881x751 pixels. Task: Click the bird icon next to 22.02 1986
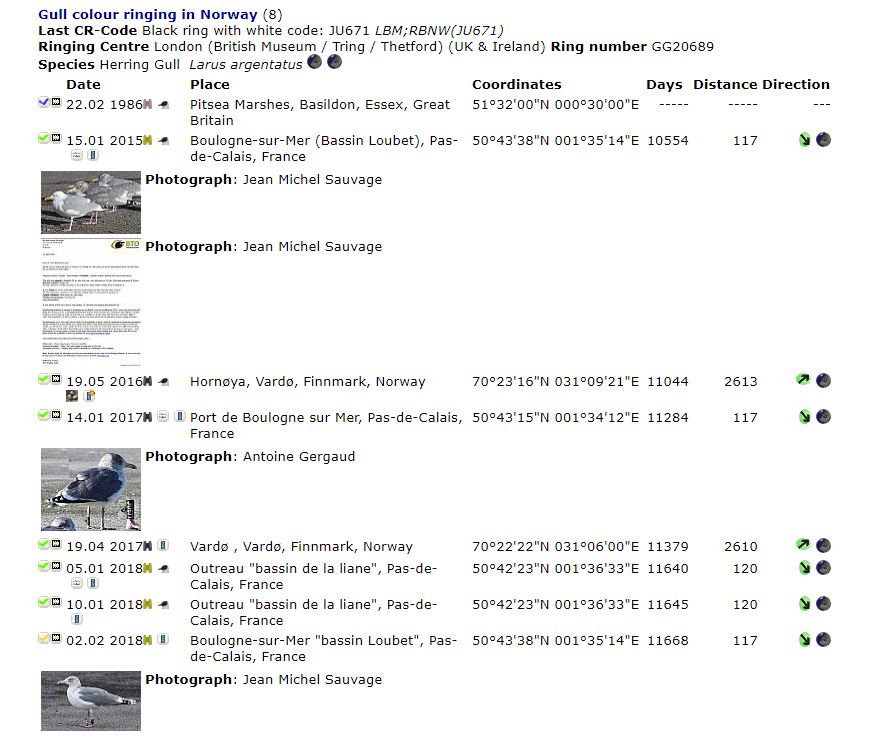tap(164, 105)
